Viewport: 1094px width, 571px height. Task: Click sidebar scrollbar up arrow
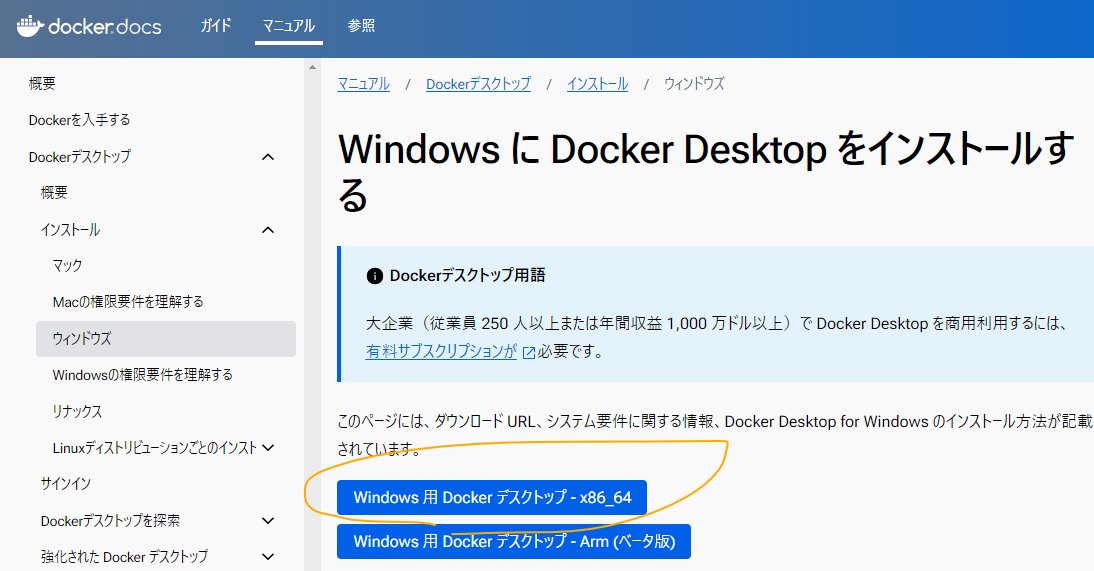pos(313,68)
